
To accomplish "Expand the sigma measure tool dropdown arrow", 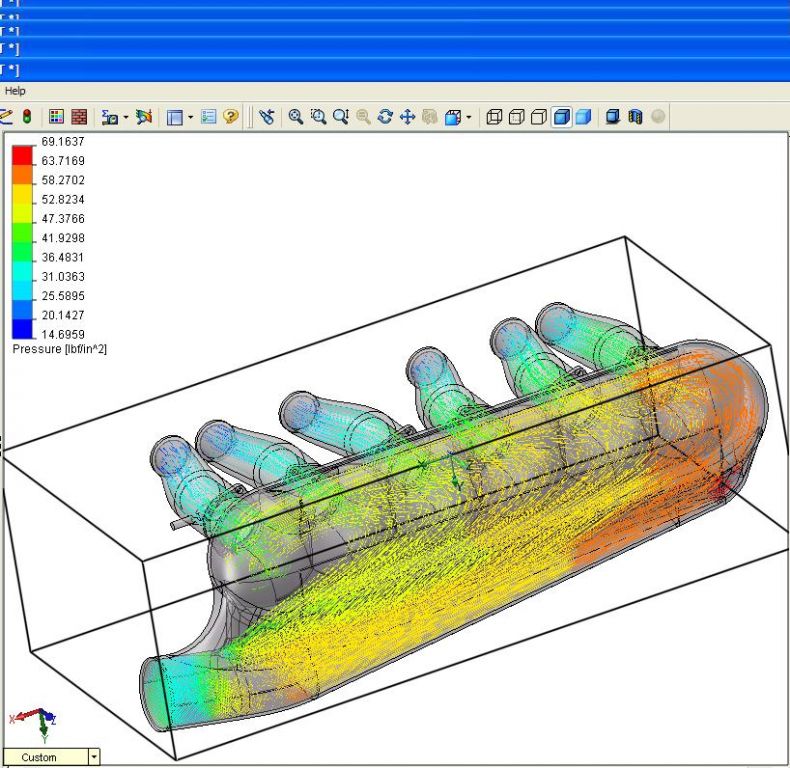I will pos(125,118).
